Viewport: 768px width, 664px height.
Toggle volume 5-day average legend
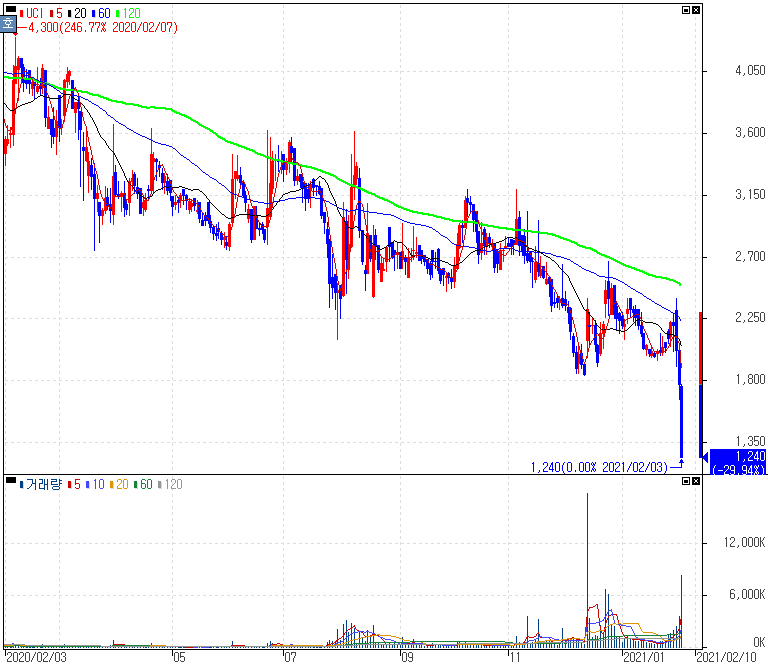tap(74, 484)
